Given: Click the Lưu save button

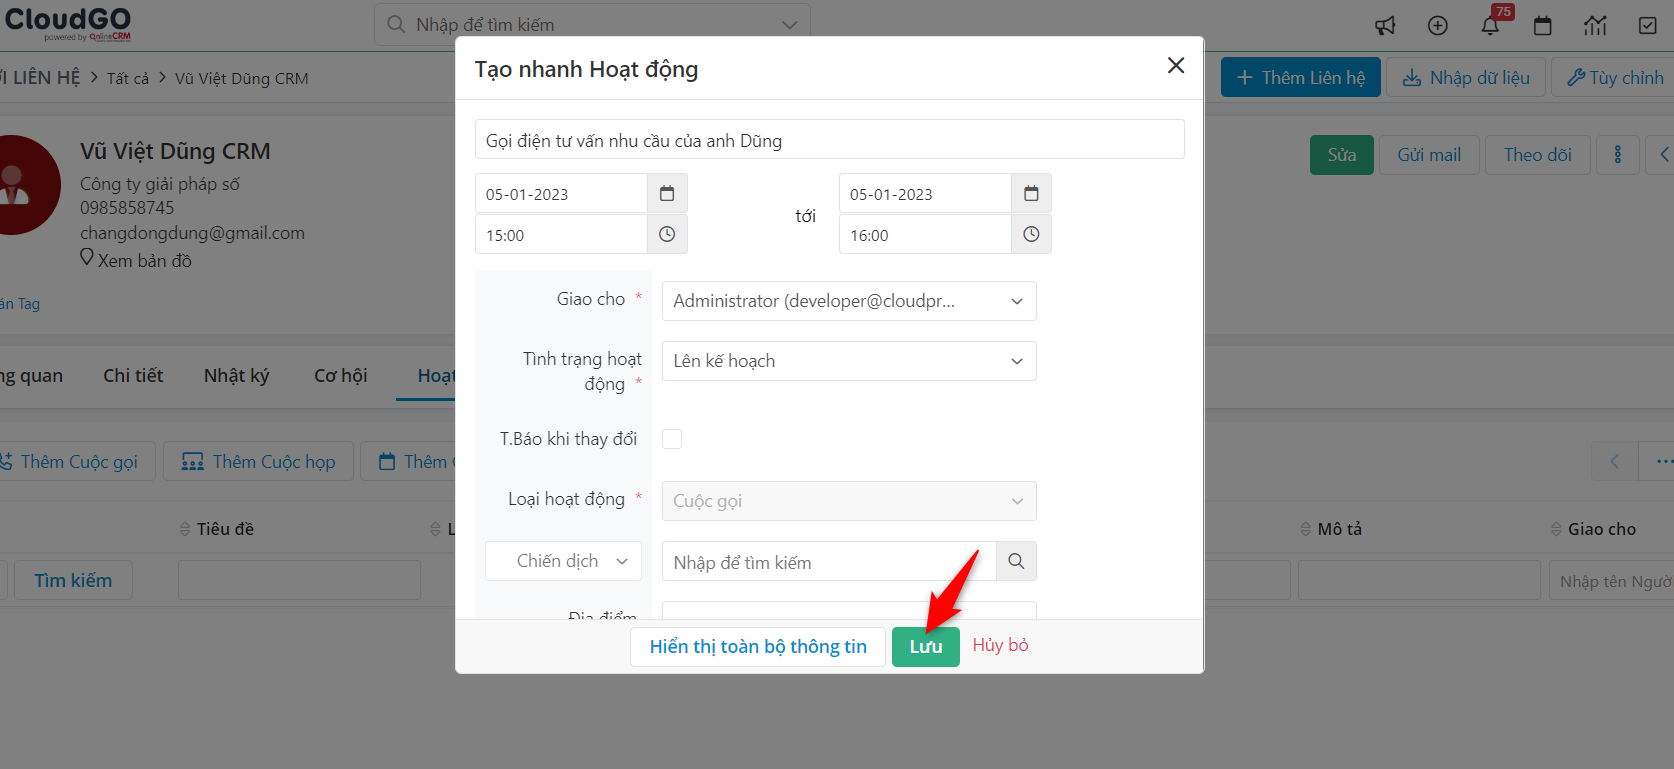Looking at the screenshot, I should tap(925, 647).
